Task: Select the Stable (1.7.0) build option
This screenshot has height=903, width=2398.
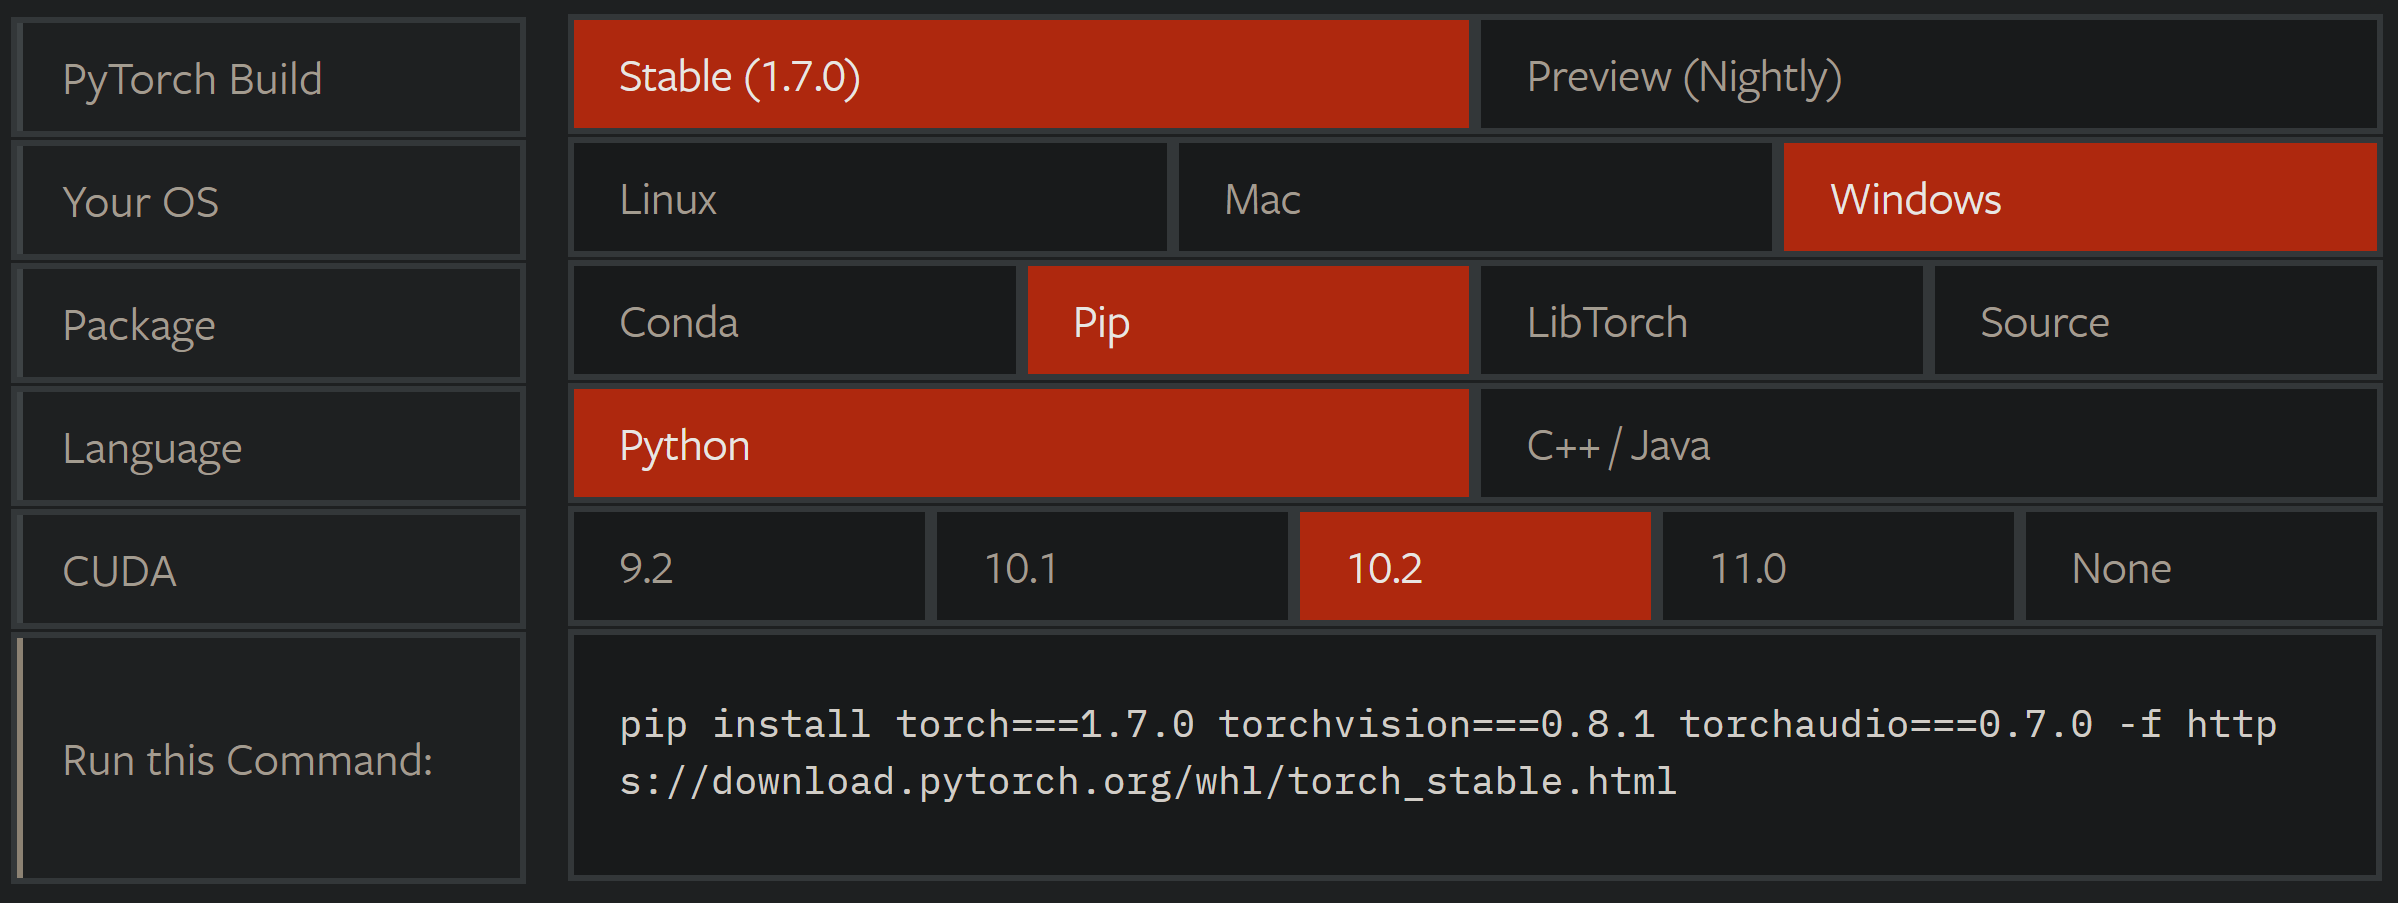Action: (1020, 76)
